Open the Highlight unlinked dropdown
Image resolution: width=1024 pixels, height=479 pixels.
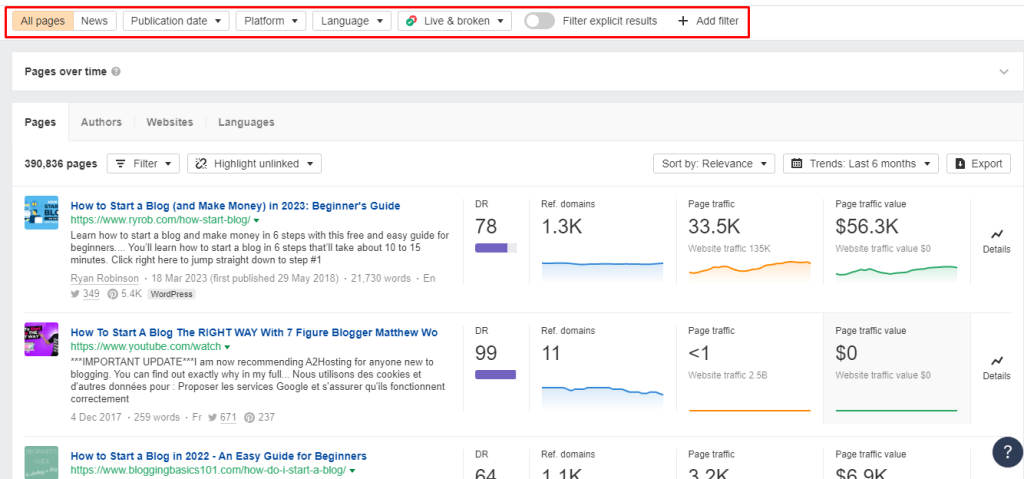(x=254, y=163)
